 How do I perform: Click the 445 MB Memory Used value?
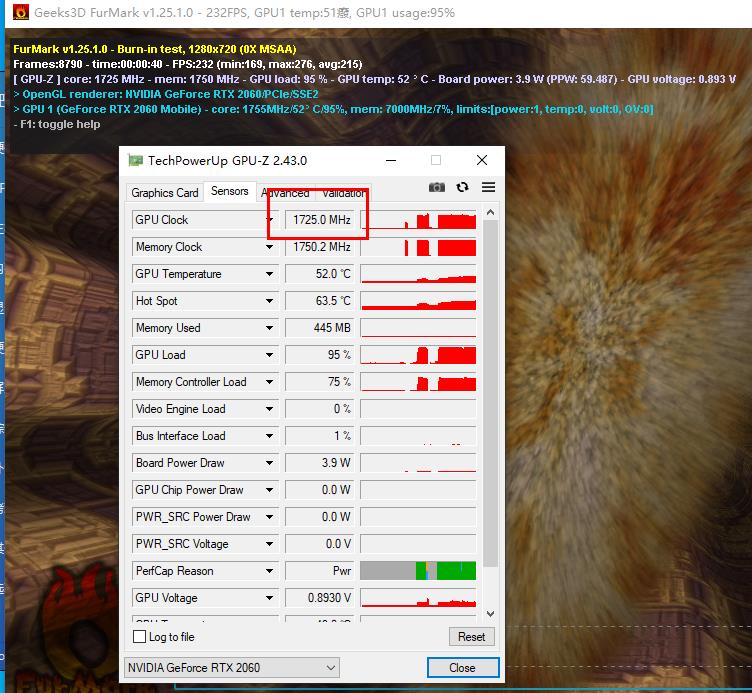pos(319,328)
